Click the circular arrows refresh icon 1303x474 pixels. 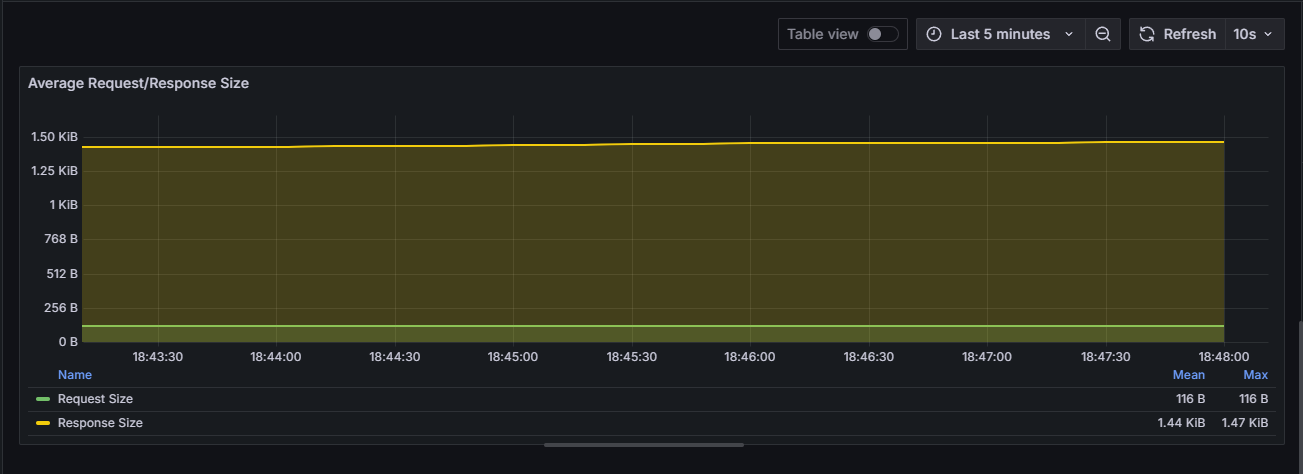coord(1147,34)
